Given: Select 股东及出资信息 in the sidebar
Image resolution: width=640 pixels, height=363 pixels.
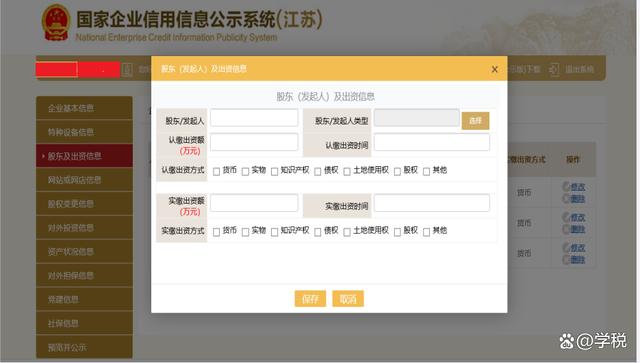Looking at the screenshot, I should pos(84,156).
